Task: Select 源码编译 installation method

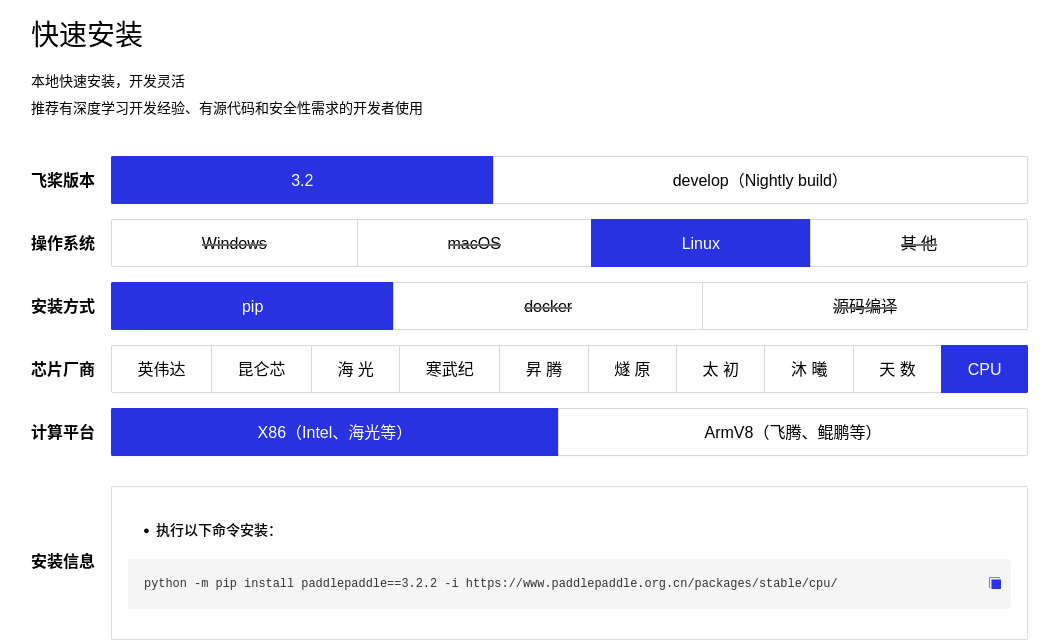Action: [x=865, y=306]
